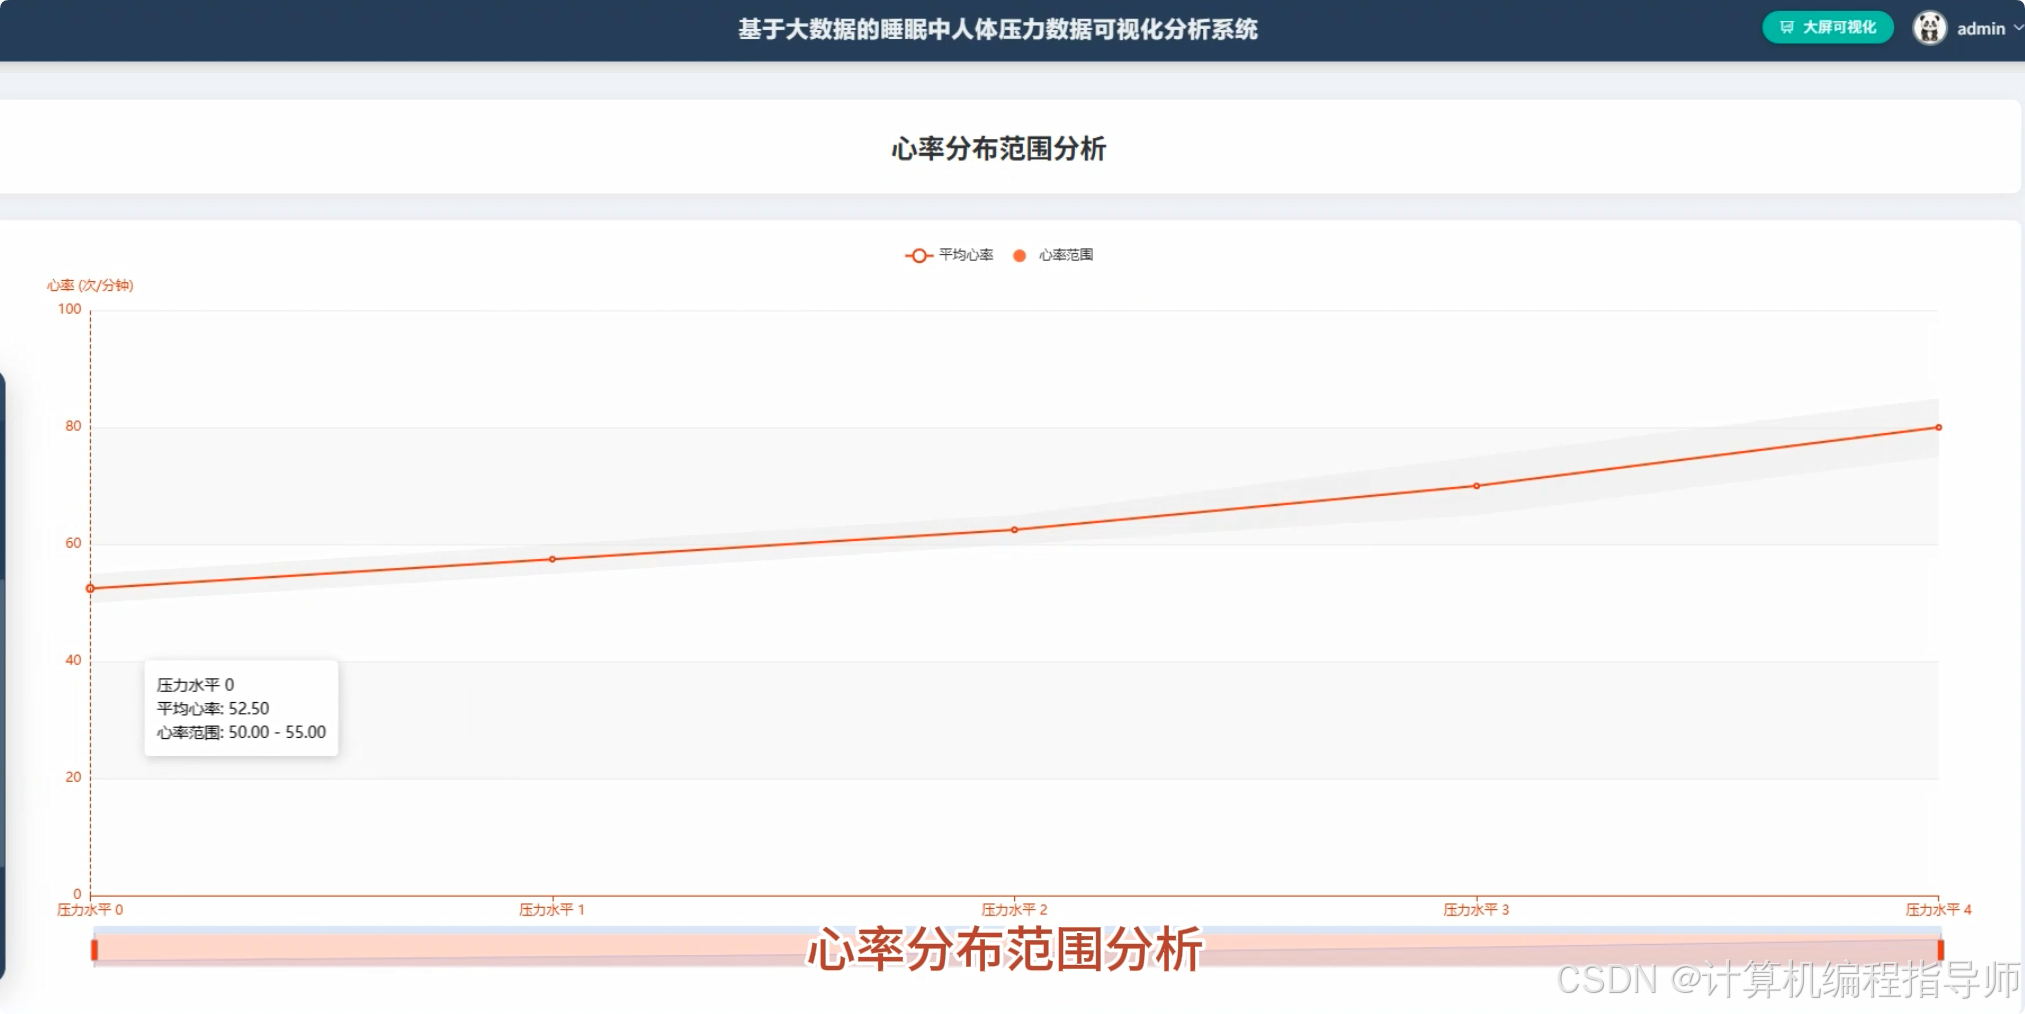
Task: Click the y-axis value 40
Action: point(73,660)
